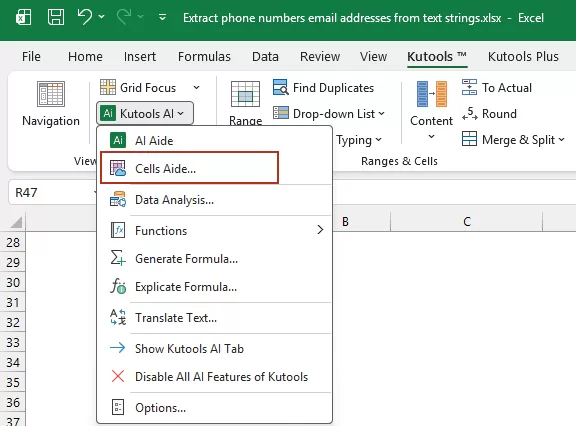Choose Generate Formula... menu item

215,259
